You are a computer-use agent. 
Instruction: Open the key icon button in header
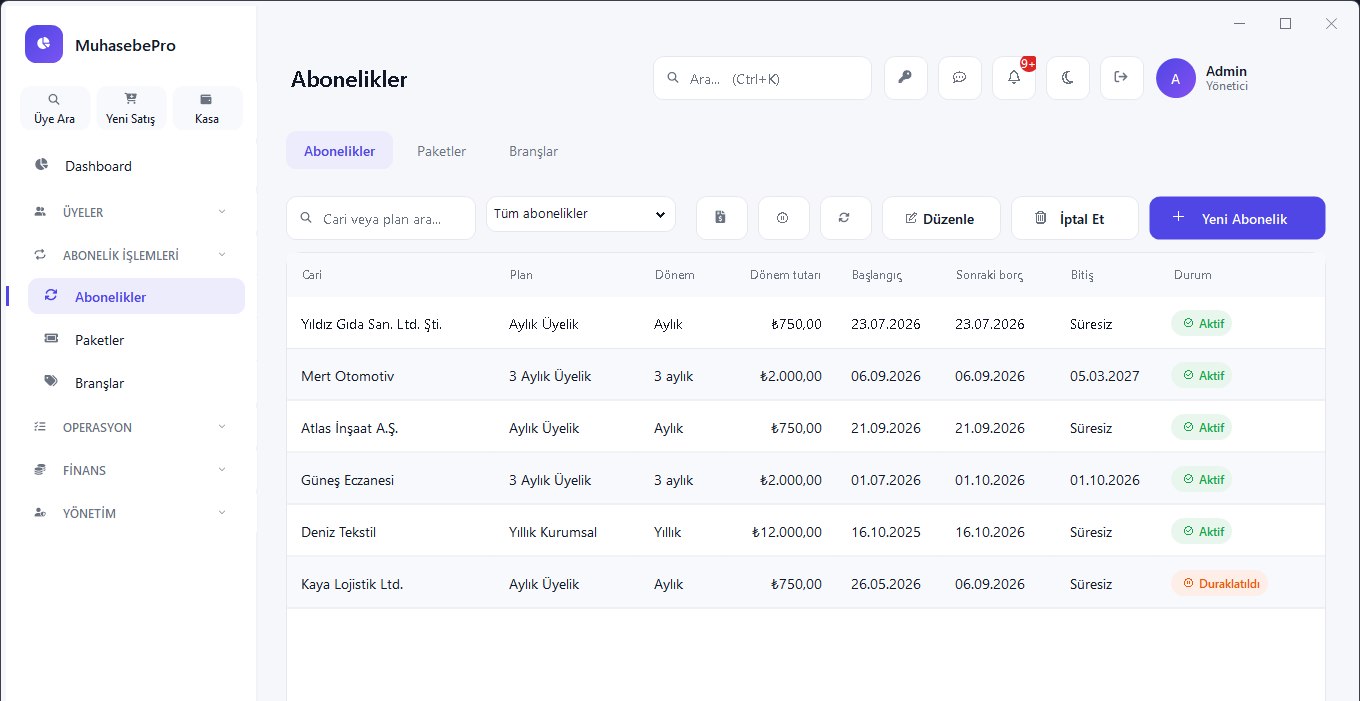(906, 78)
